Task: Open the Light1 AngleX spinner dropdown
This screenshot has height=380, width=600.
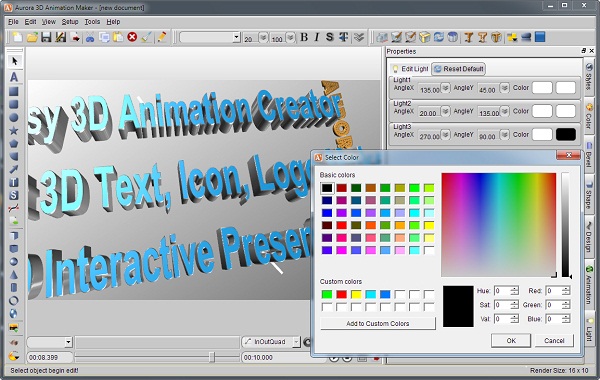Action: point(446,88)
